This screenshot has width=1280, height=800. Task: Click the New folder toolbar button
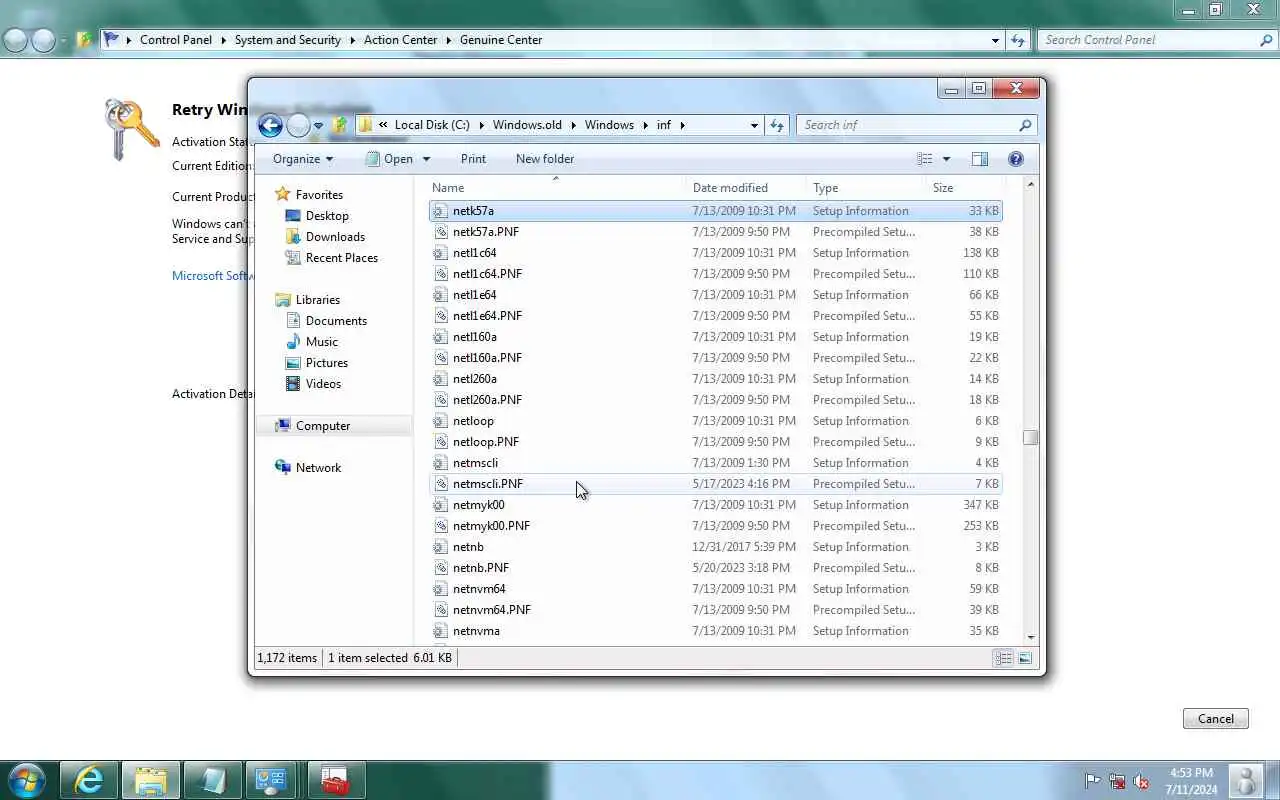(545, 159)
